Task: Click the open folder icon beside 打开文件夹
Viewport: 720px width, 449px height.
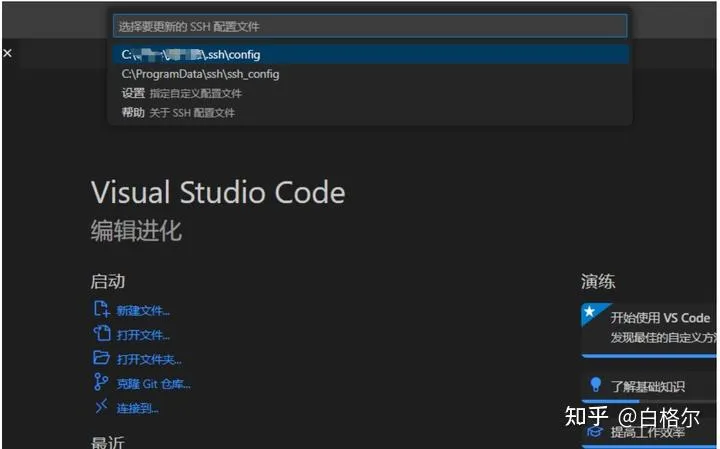Action: [x=101, y=358]
